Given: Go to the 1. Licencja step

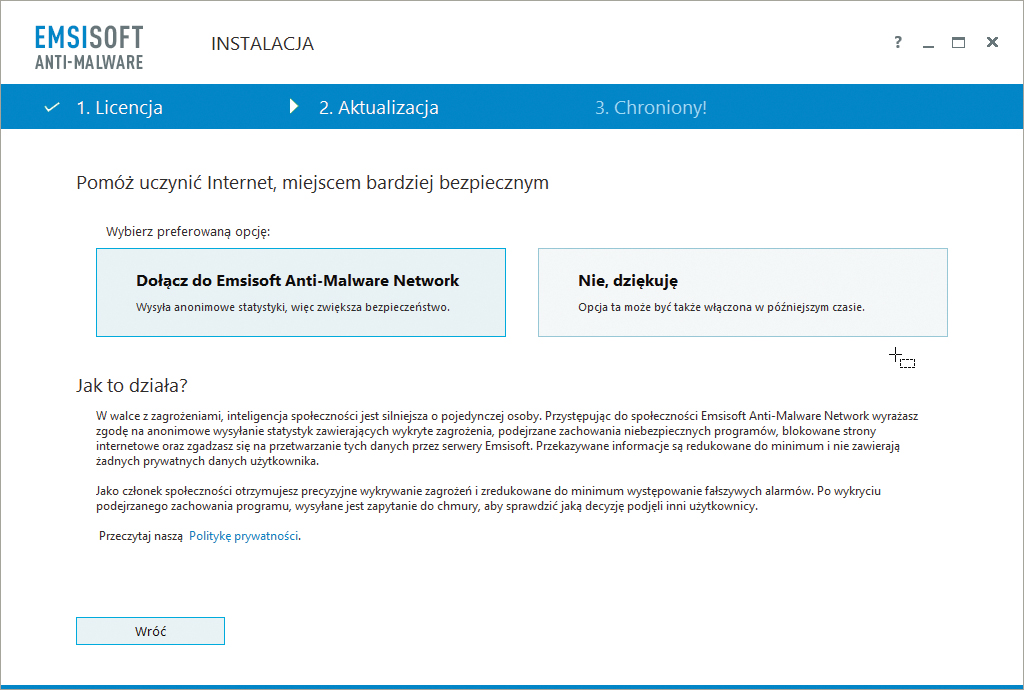Looking at the screenshot, I should (x=119, y=108).
